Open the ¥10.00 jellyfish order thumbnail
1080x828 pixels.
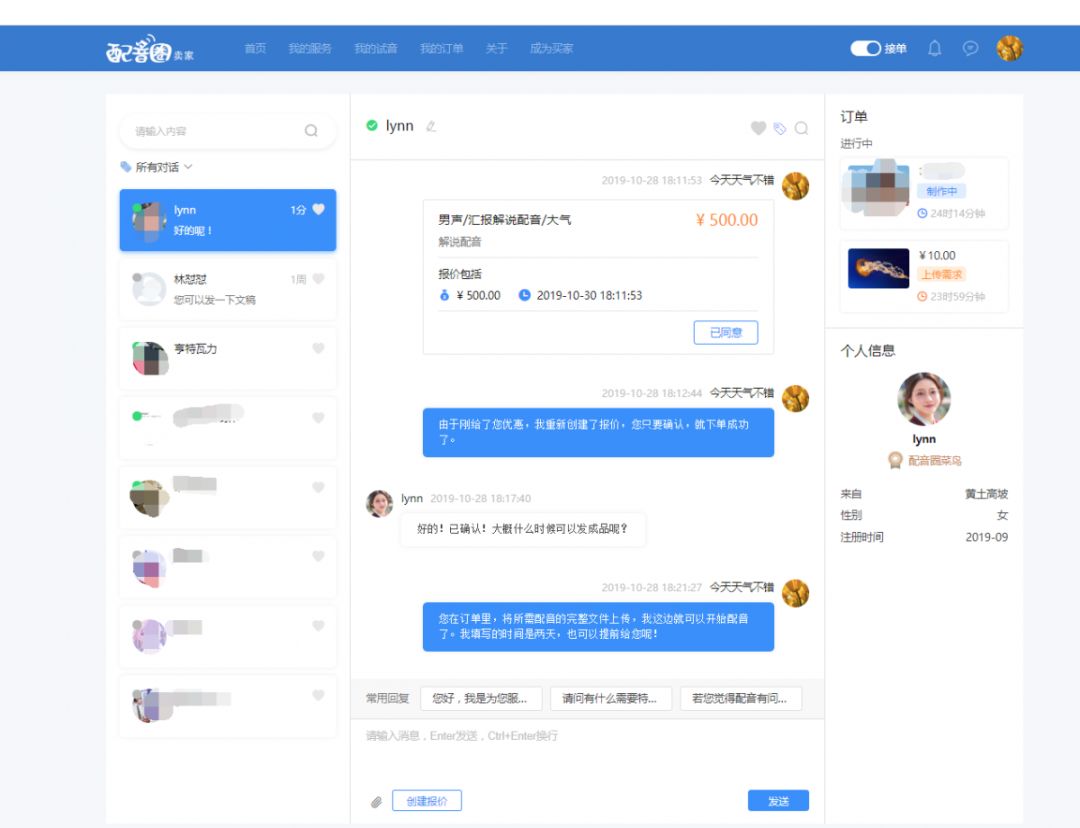point(878,268)
